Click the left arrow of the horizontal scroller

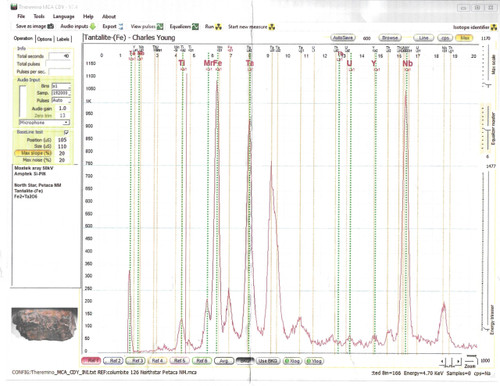pyautogui.click(x=443, y=361)
